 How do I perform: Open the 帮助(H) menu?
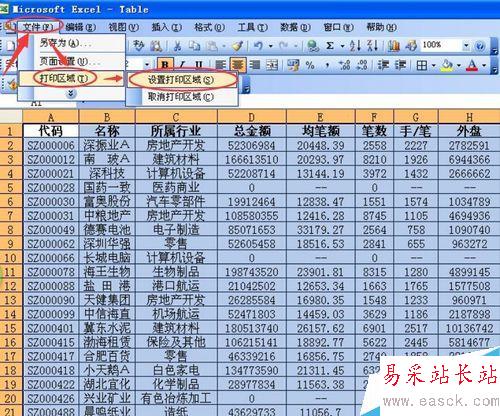tap(381, 27)
